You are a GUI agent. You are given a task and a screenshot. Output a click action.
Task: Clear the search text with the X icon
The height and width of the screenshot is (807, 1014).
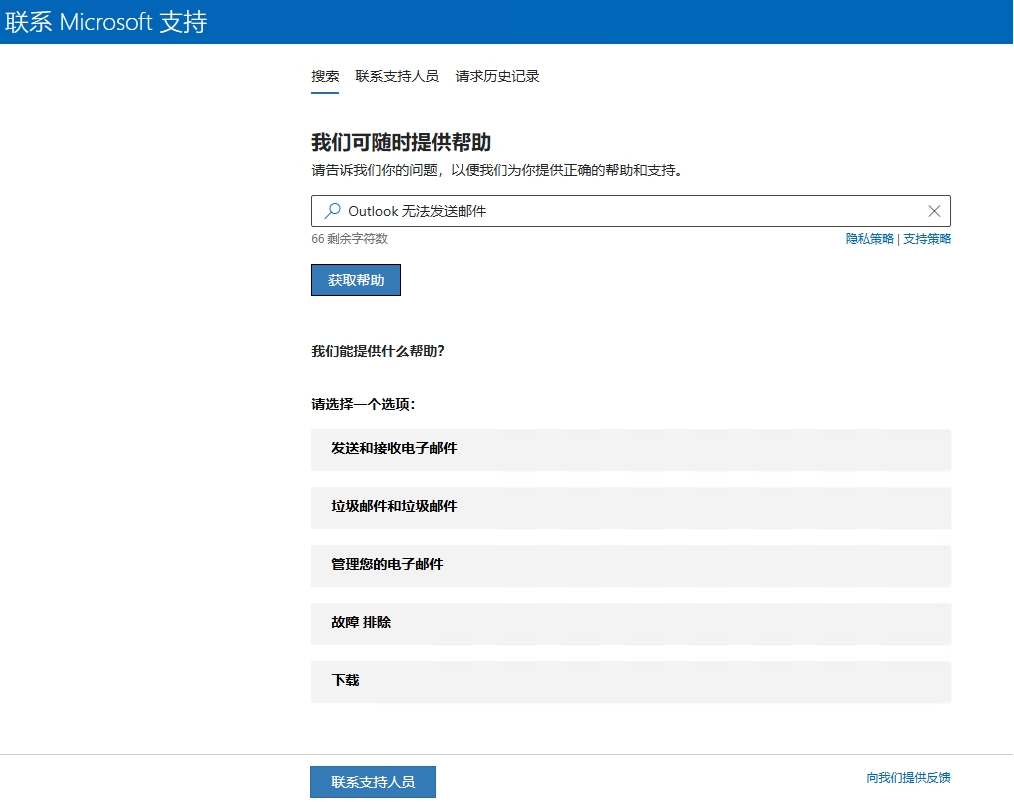(934, 211)
